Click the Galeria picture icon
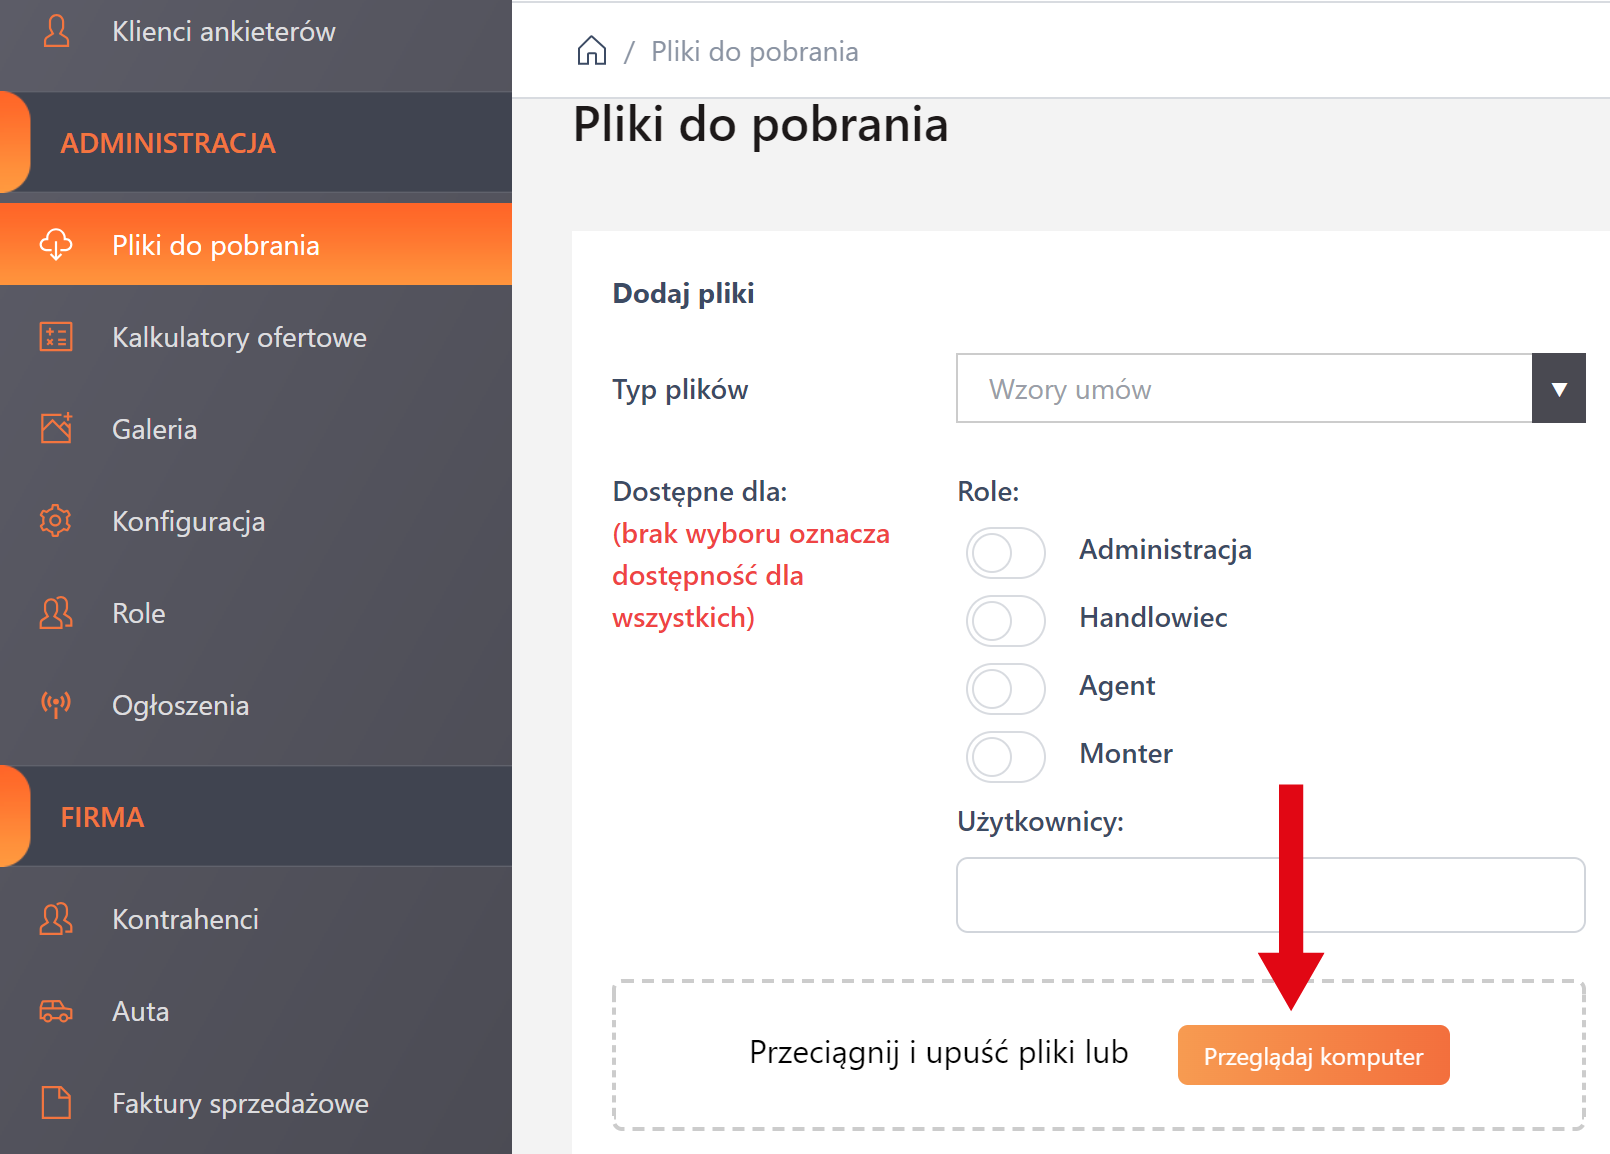 point(56,428)
